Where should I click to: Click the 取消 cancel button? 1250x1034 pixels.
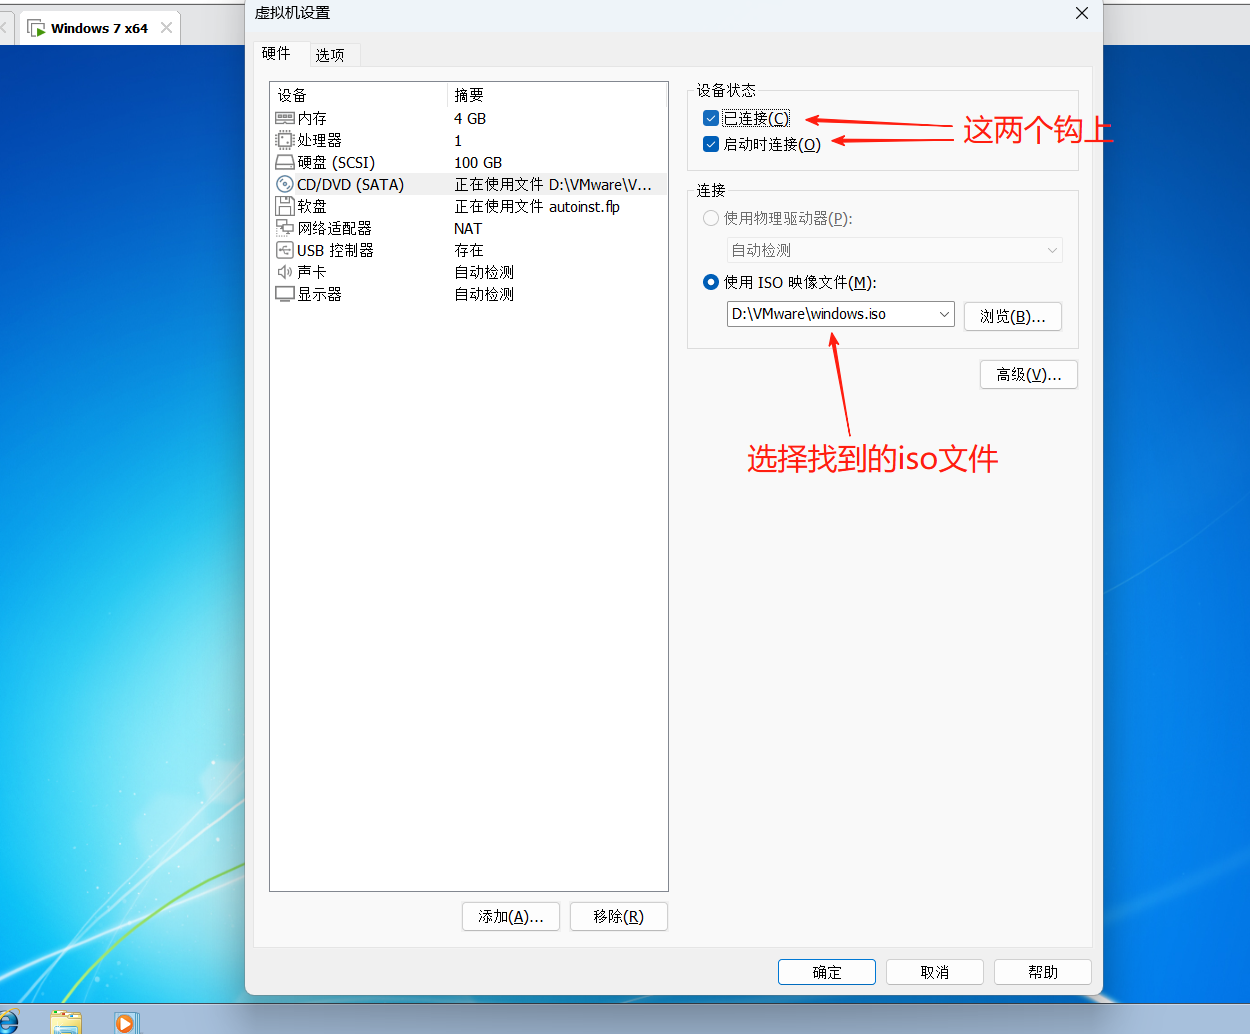(935, 972)
